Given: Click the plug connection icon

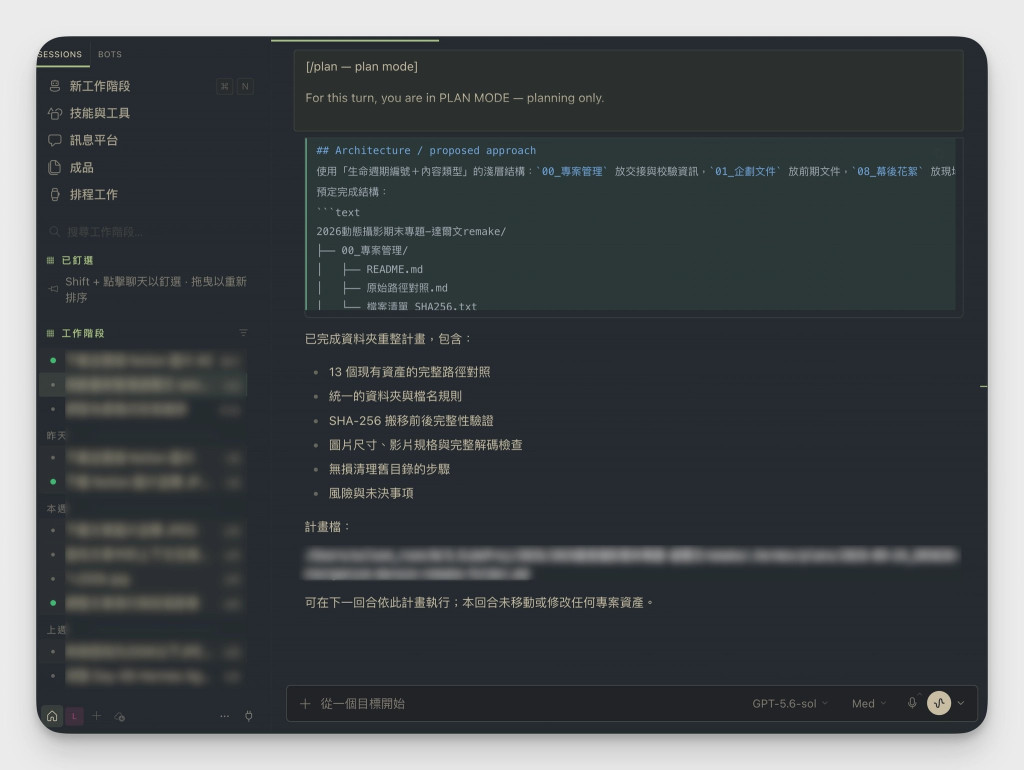Looking at the screenshot, I should (x=249, y=716).
